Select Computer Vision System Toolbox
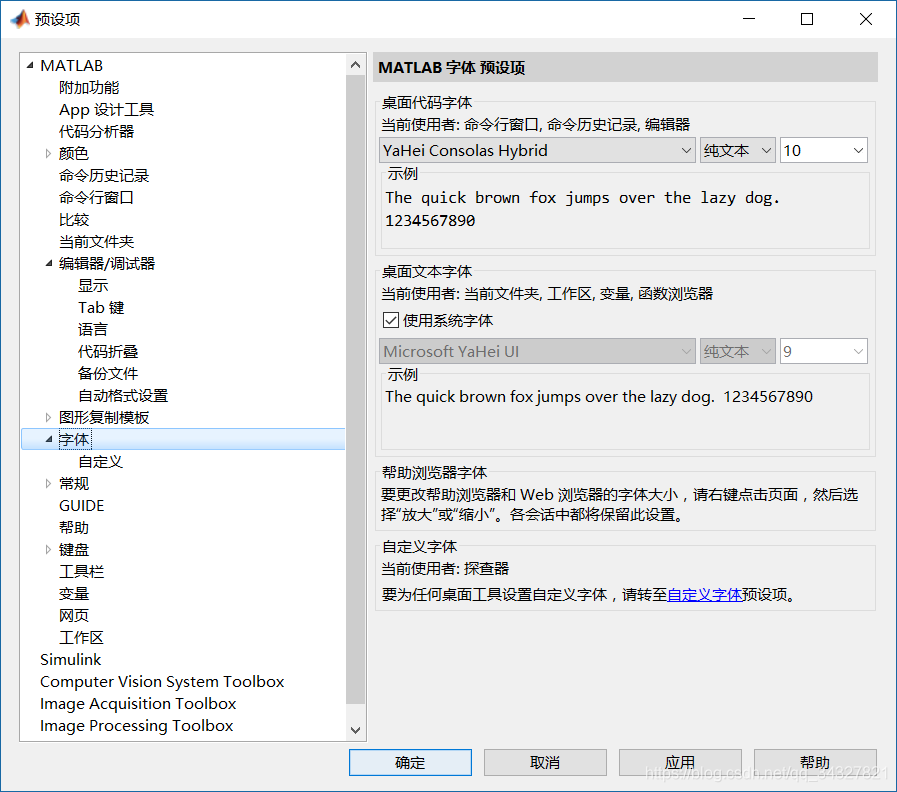The image size is (897, 792). 162,682
